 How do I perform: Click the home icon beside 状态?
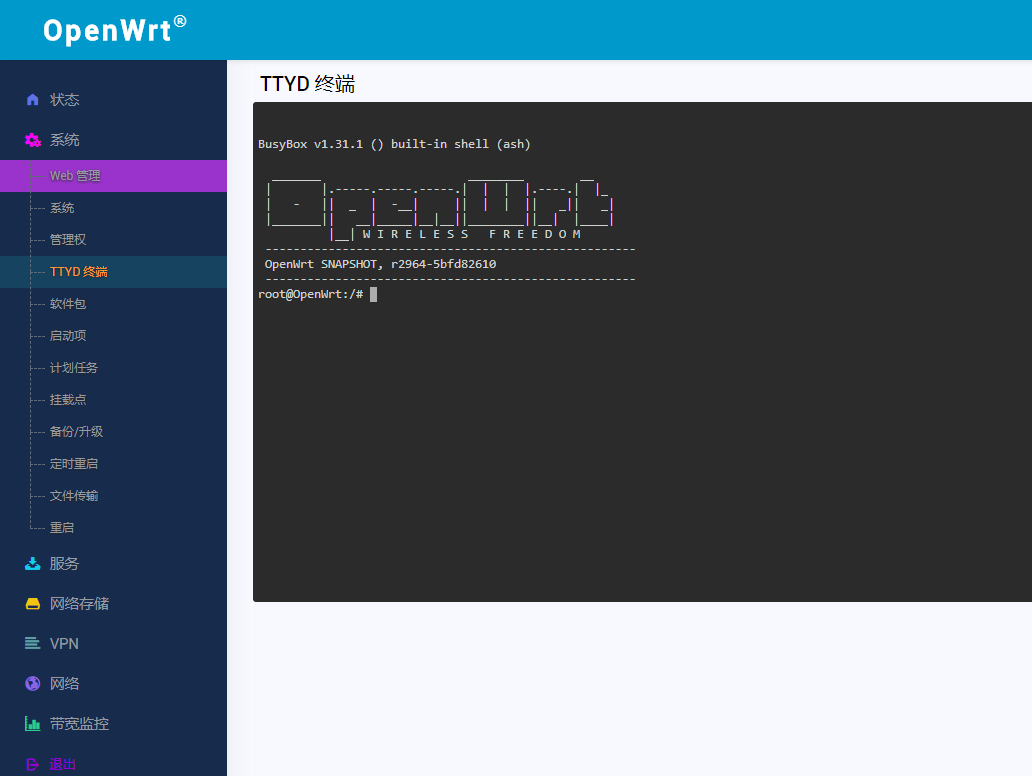pyautogui.click(x=32, y=99)
